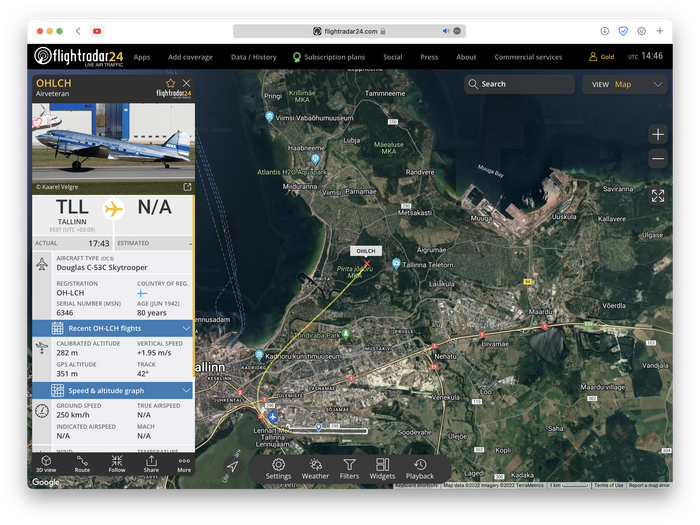
Task: Close the OHLCH flight details panel
Action: 186,83
